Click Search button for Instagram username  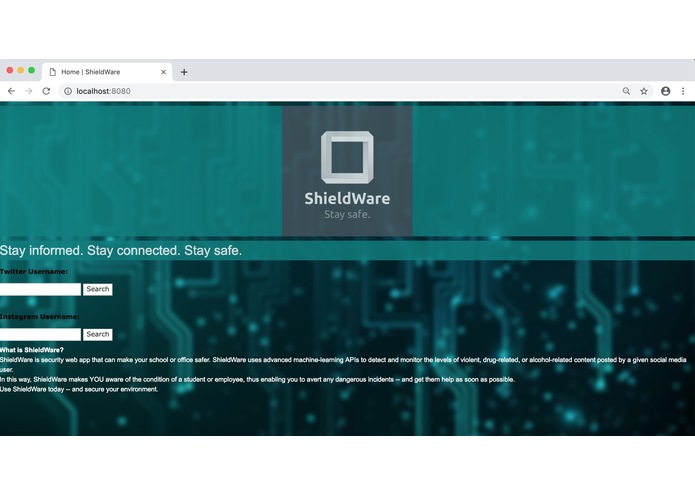click(x=98, y=335)
